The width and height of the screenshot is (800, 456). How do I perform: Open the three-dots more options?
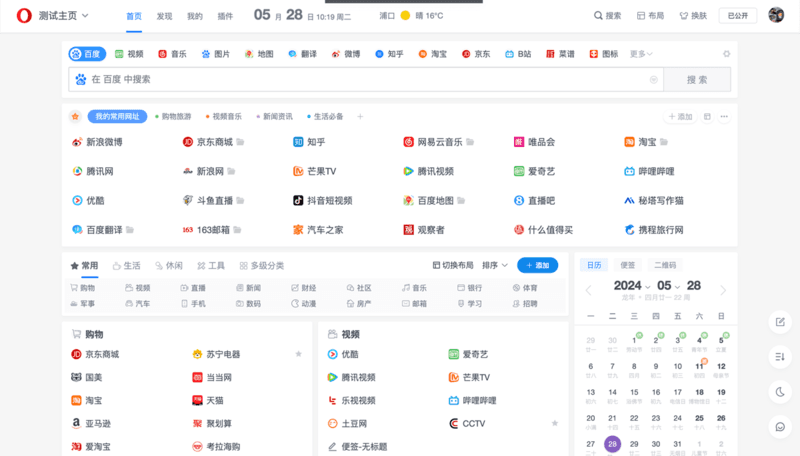coord(724,117)
